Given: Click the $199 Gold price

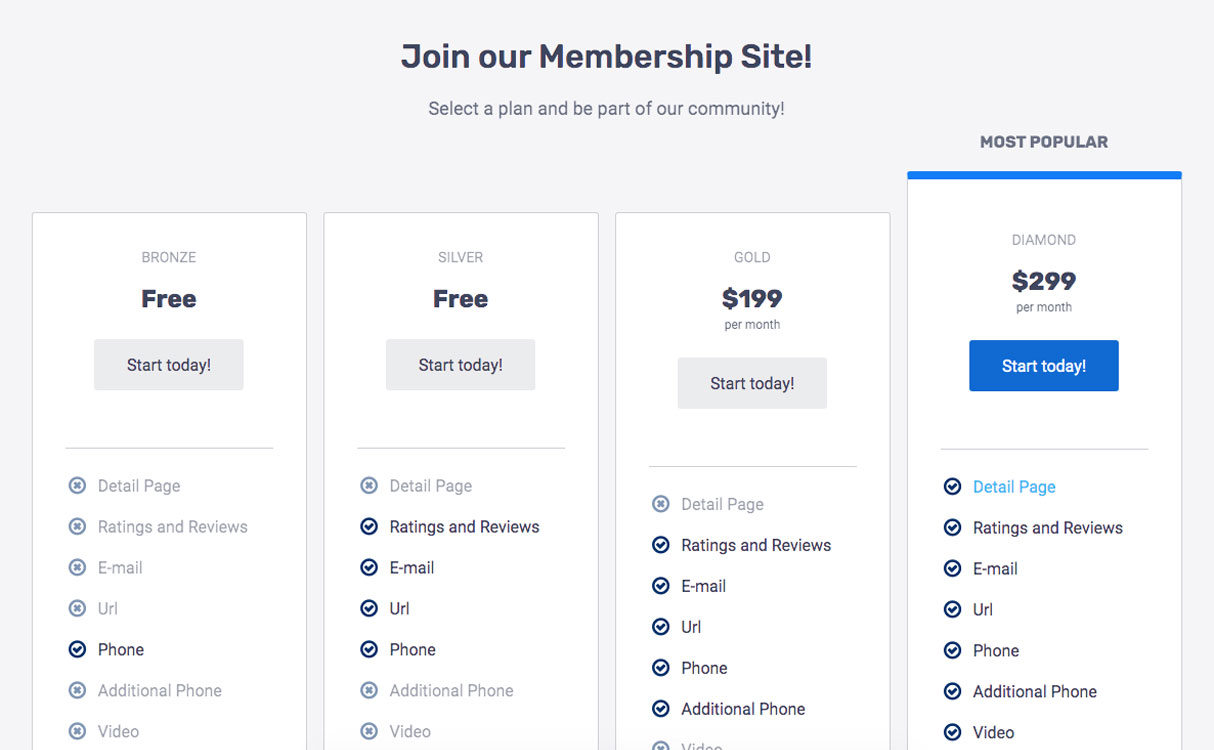Looking at the screenshot, I should (752, 299).
